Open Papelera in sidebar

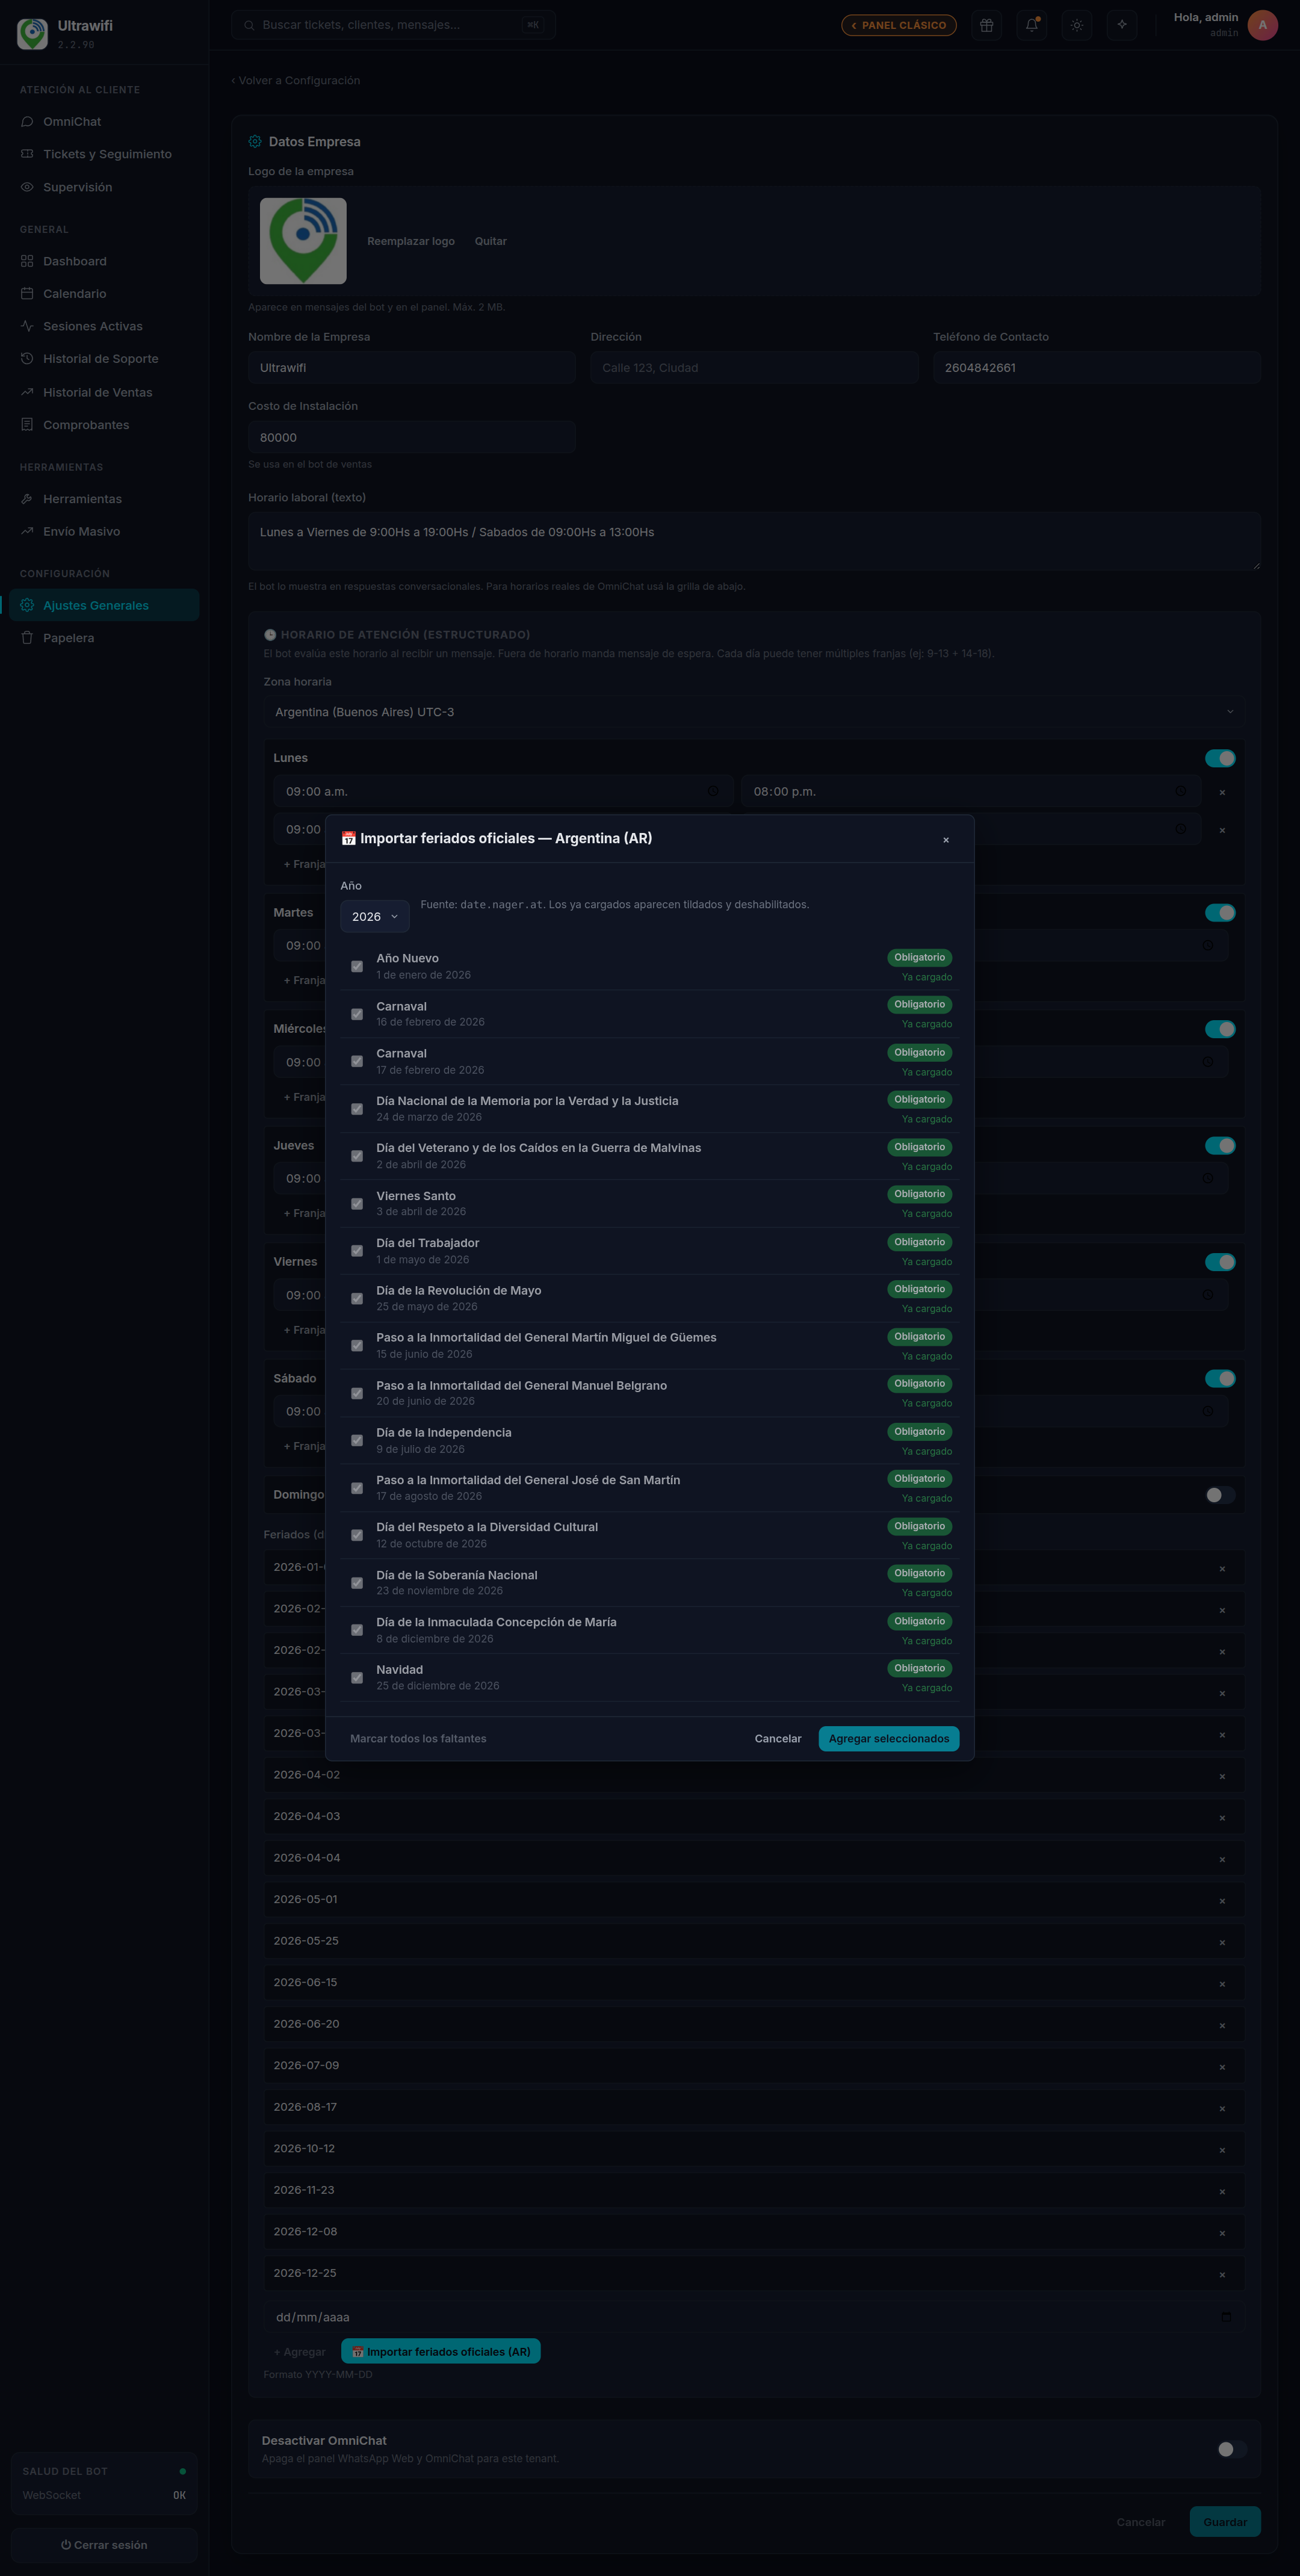104,638
